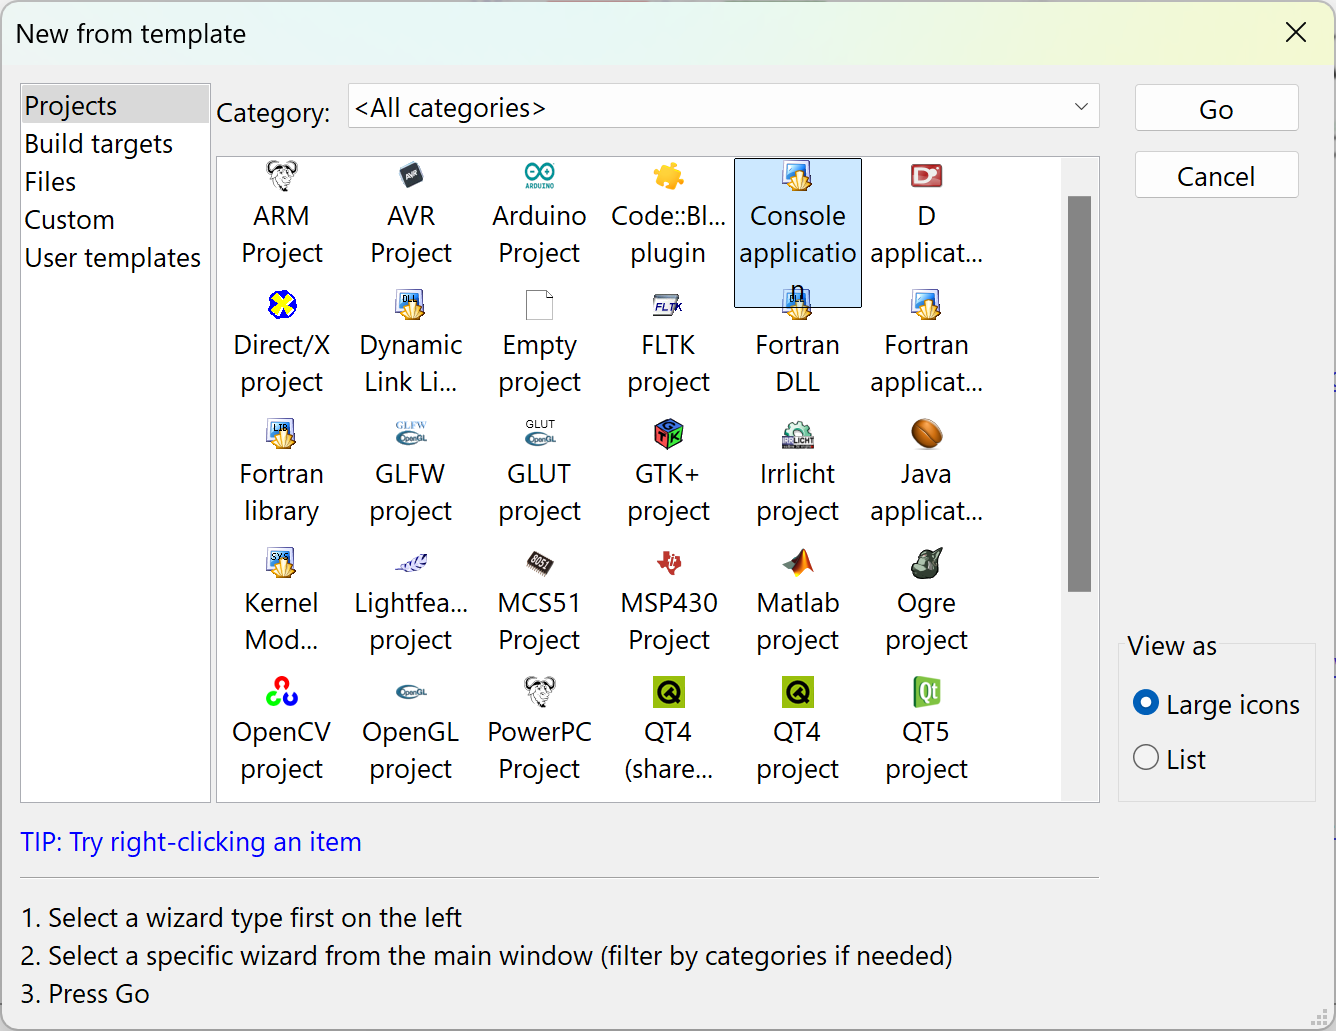1336x1031 pixels.
Task: Choose the Console application template
Action: [797, 232]
